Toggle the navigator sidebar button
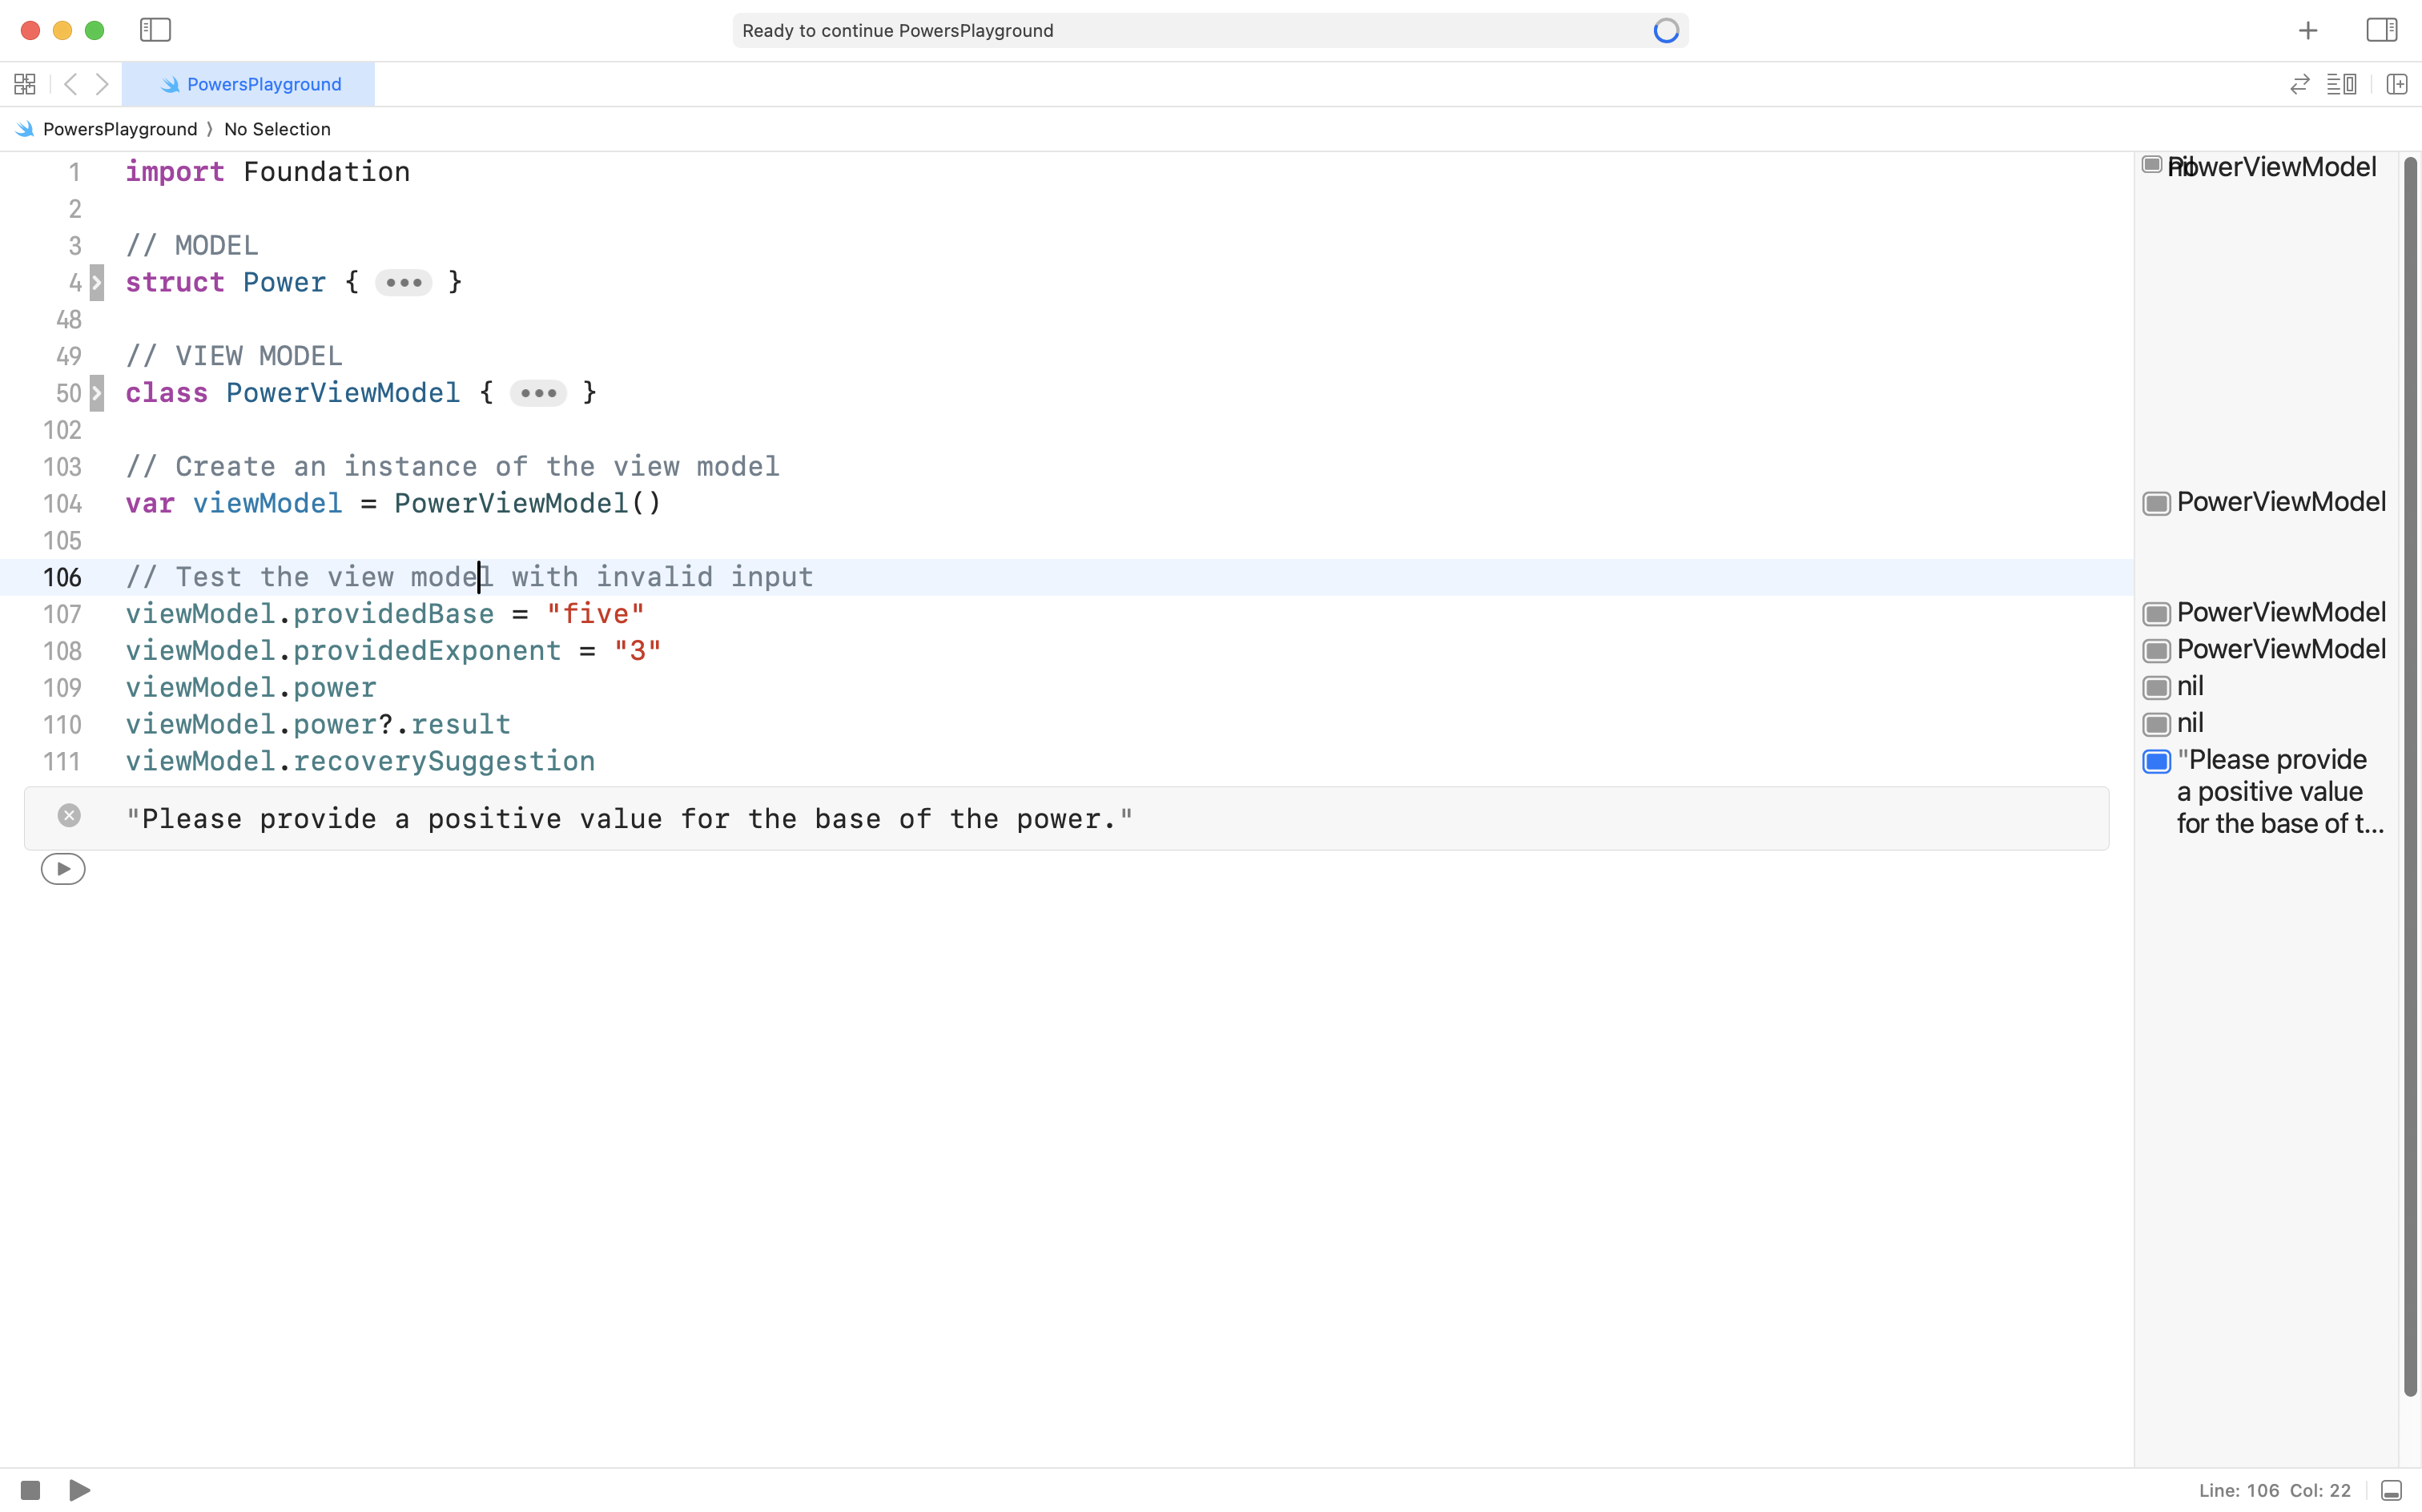2422x1512 pixels. 155,30
